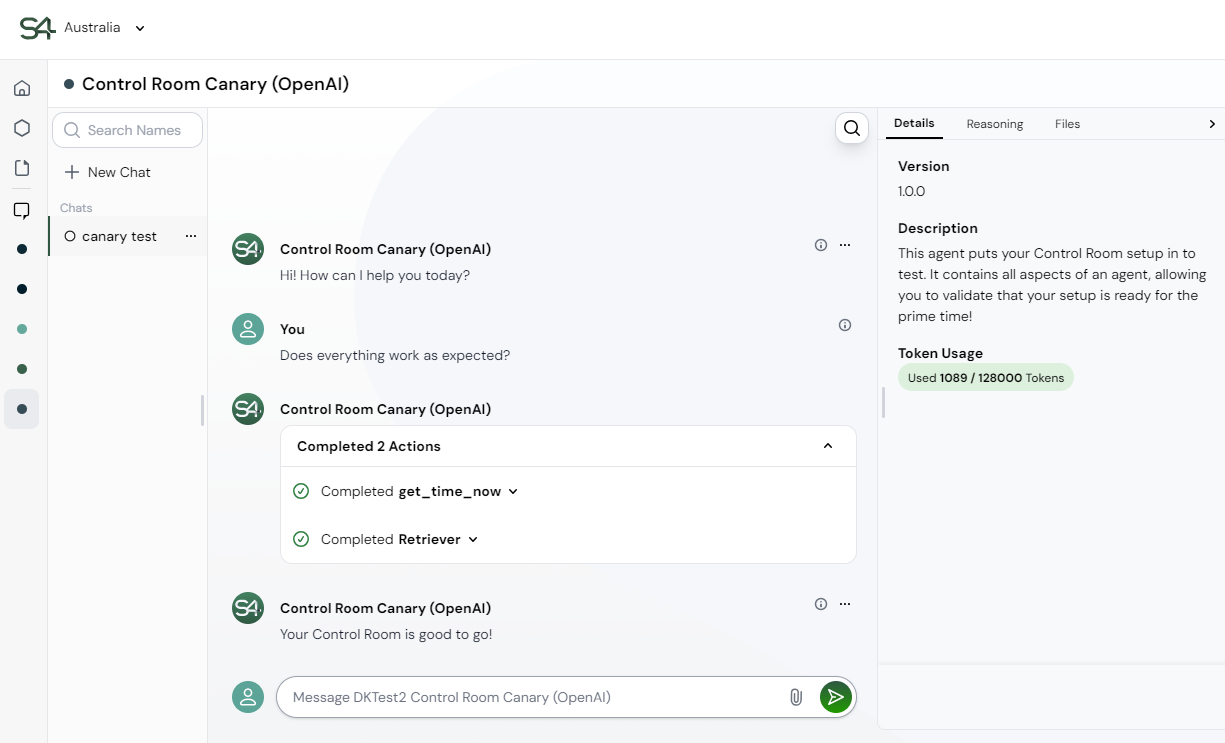Click the chat list resize handle
Image resolution: width=1225 pixels, height=743 pixels.
coord(203,410)
